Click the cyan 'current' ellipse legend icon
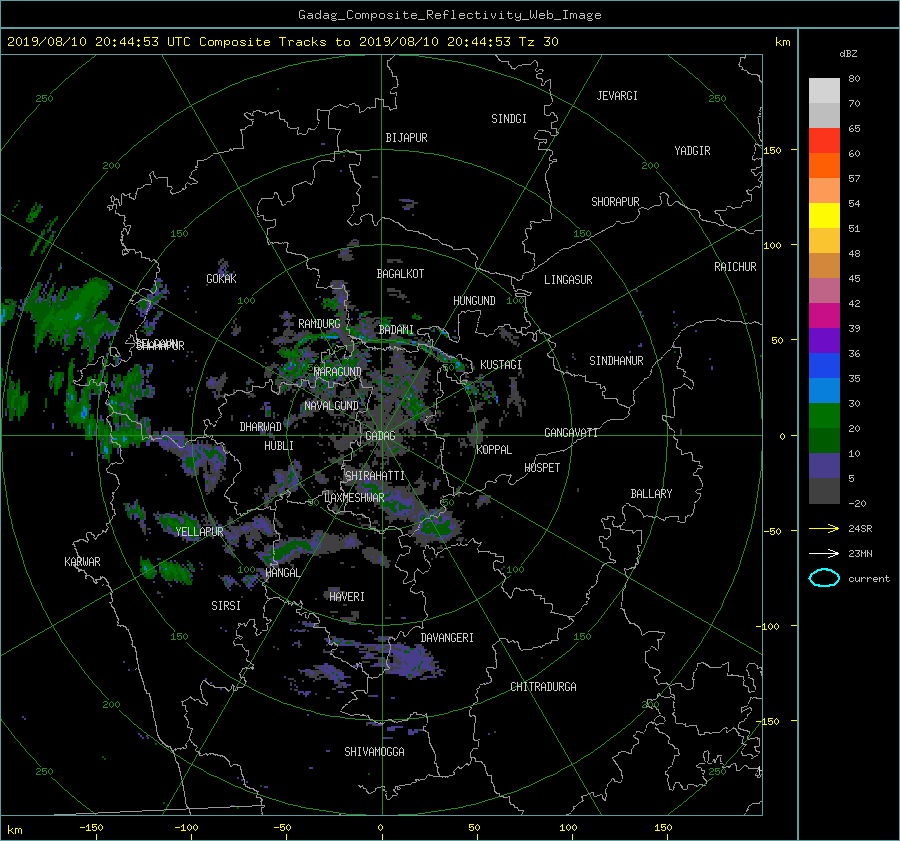Image resolution: width=900 pixels, height=841 pixels. [824, 578]
